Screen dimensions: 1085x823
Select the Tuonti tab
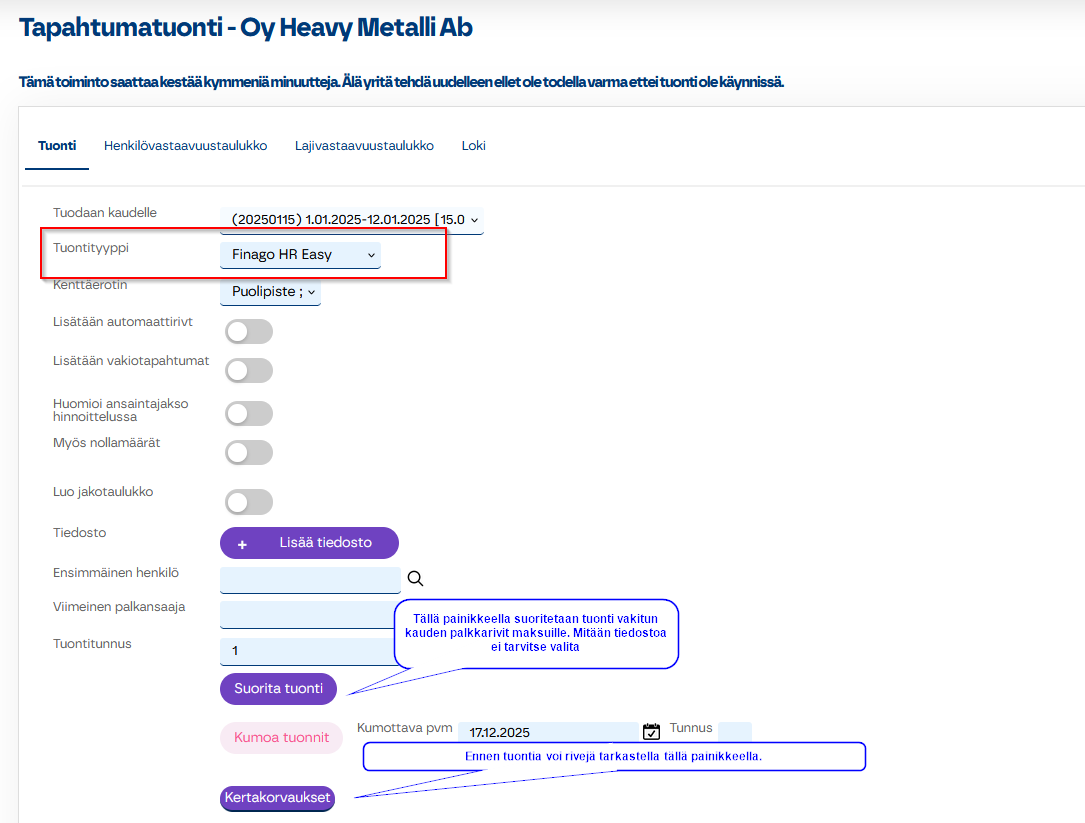click(x=57, y=146)
